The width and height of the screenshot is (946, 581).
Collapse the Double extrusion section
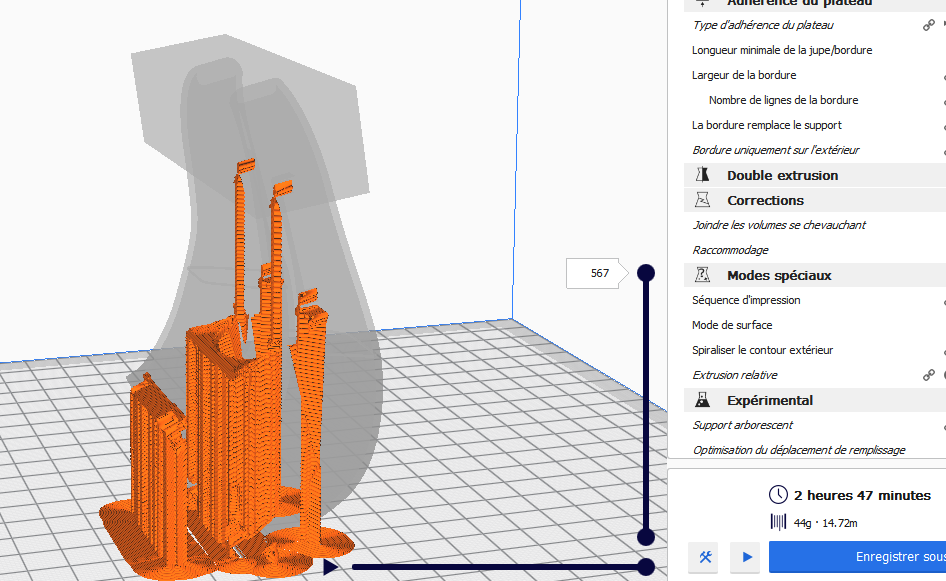[782, 175]
